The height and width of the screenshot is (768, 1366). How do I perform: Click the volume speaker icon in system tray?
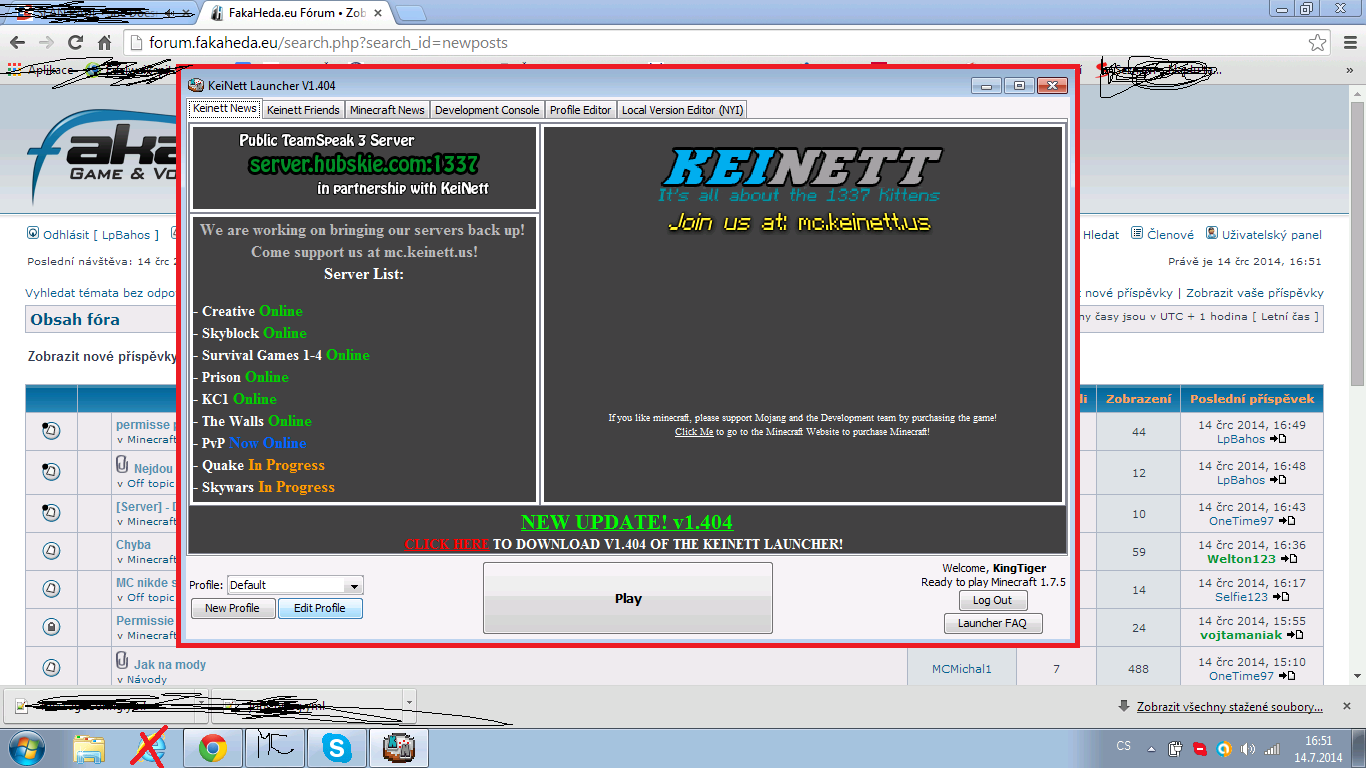pos(1248,748)
